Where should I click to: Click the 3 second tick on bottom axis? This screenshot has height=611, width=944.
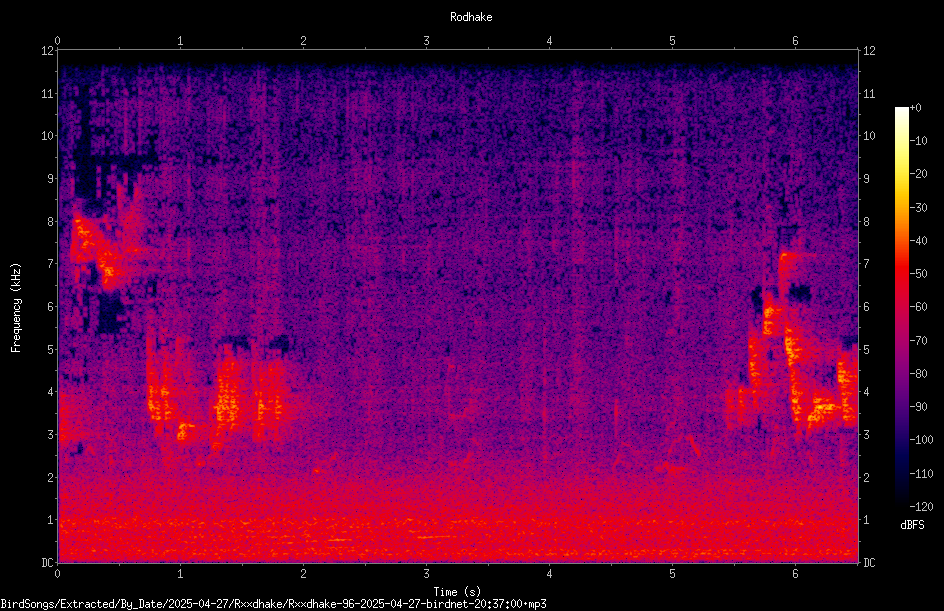[x=426, y=574]
